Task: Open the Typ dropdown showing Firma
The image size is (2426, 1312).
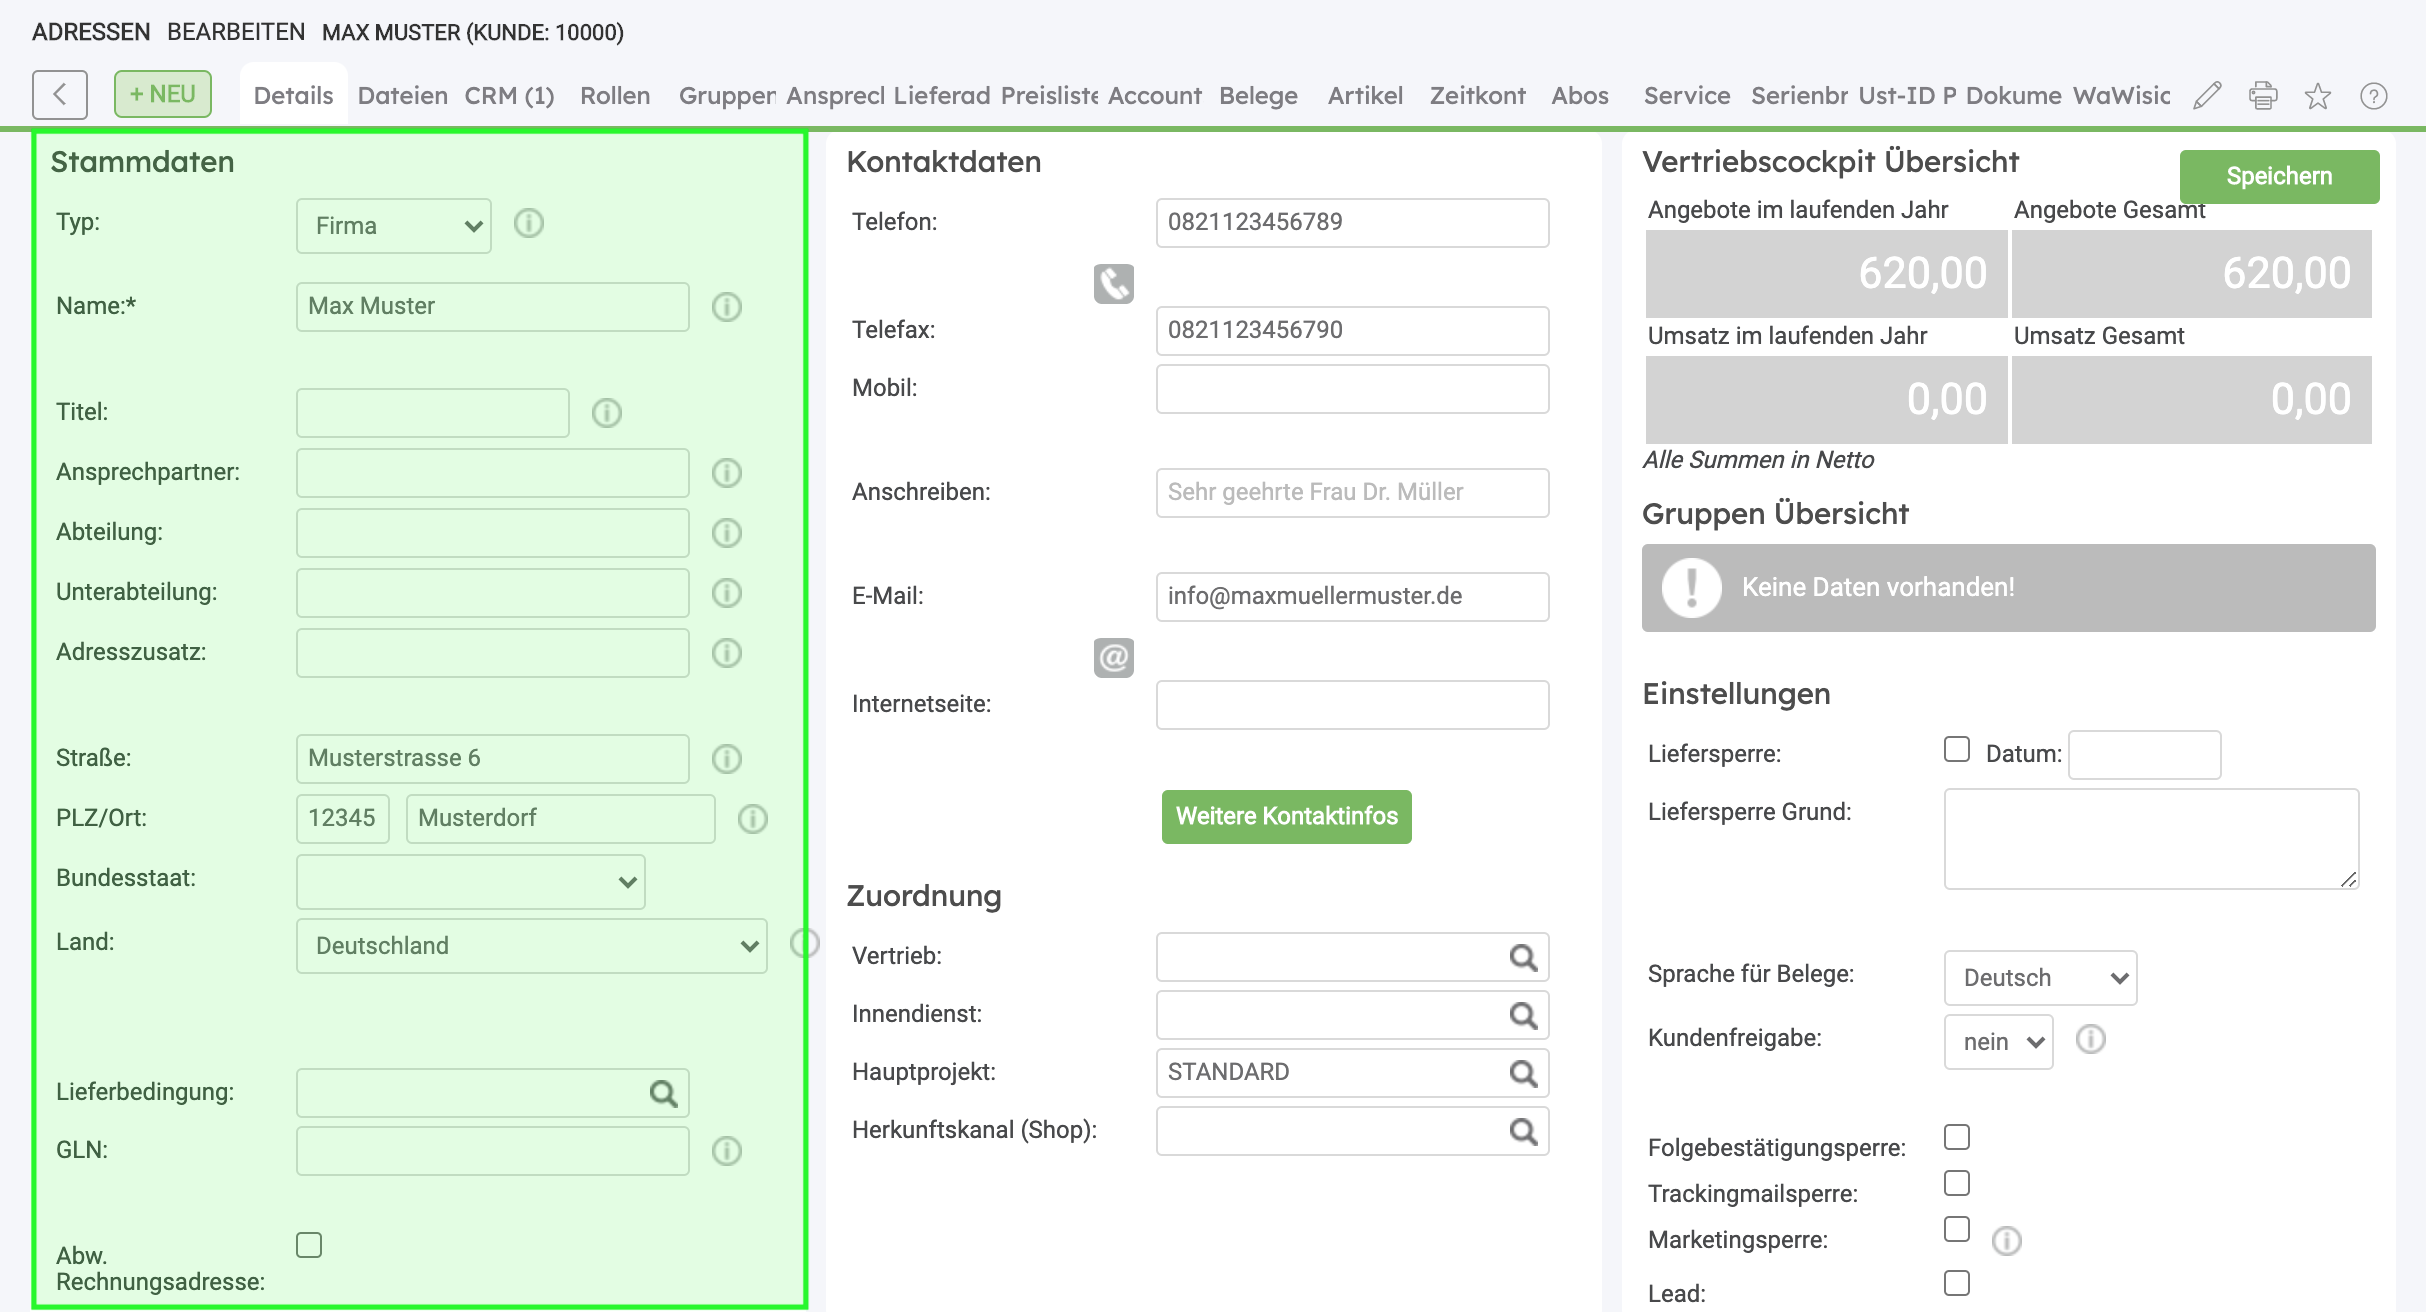Action: pyautogui.click(x=394, y=226)
